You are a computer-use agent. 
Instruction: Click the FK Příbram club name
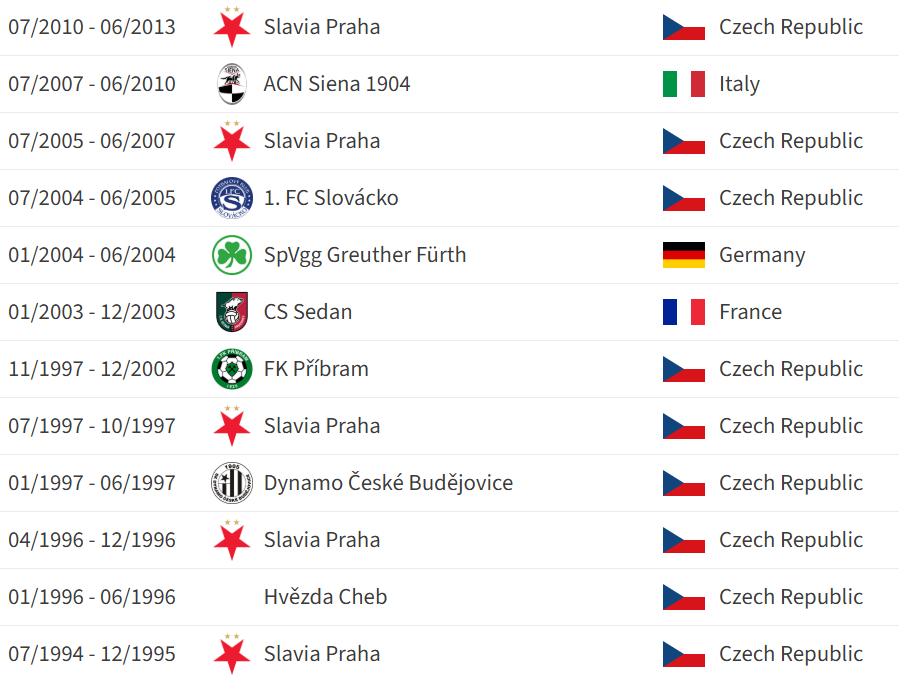click(316, 369)
